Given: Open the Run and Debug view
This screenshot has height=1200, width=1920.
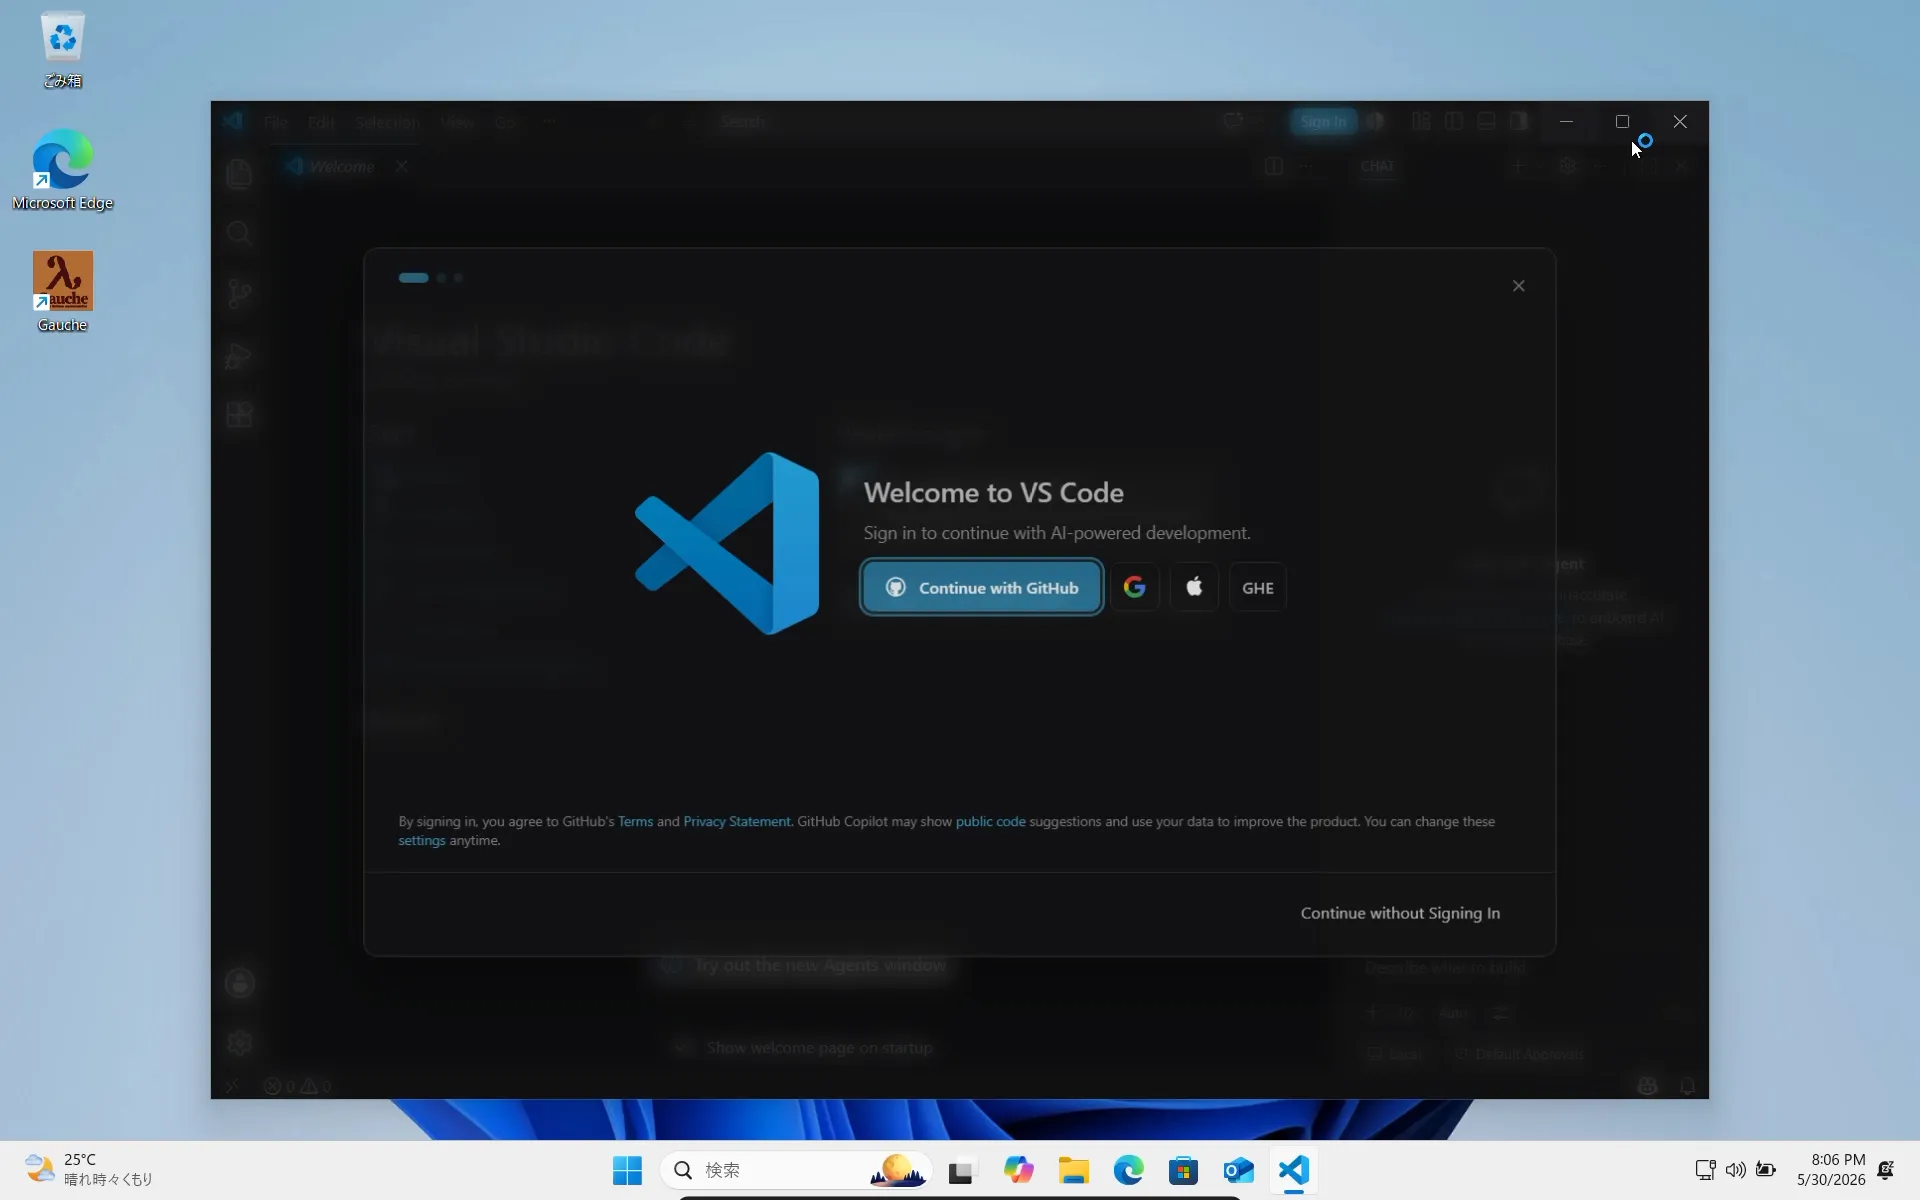Looking at the screenshot, I should tap(239, 355).
